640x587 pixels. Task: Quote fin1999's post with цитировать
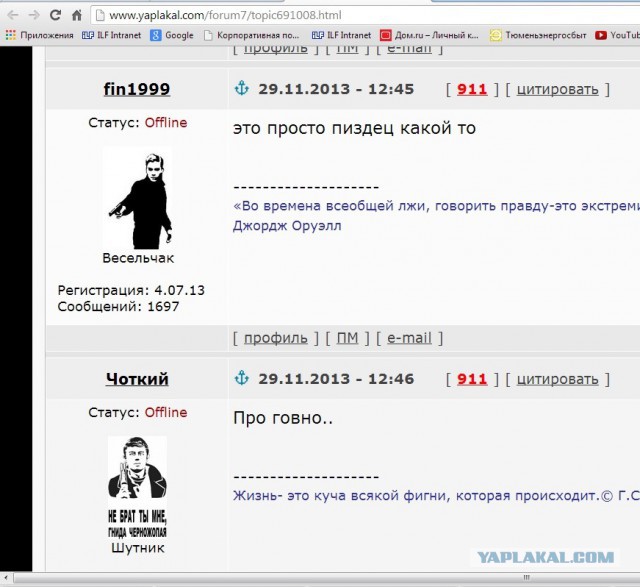coord(558,89)
